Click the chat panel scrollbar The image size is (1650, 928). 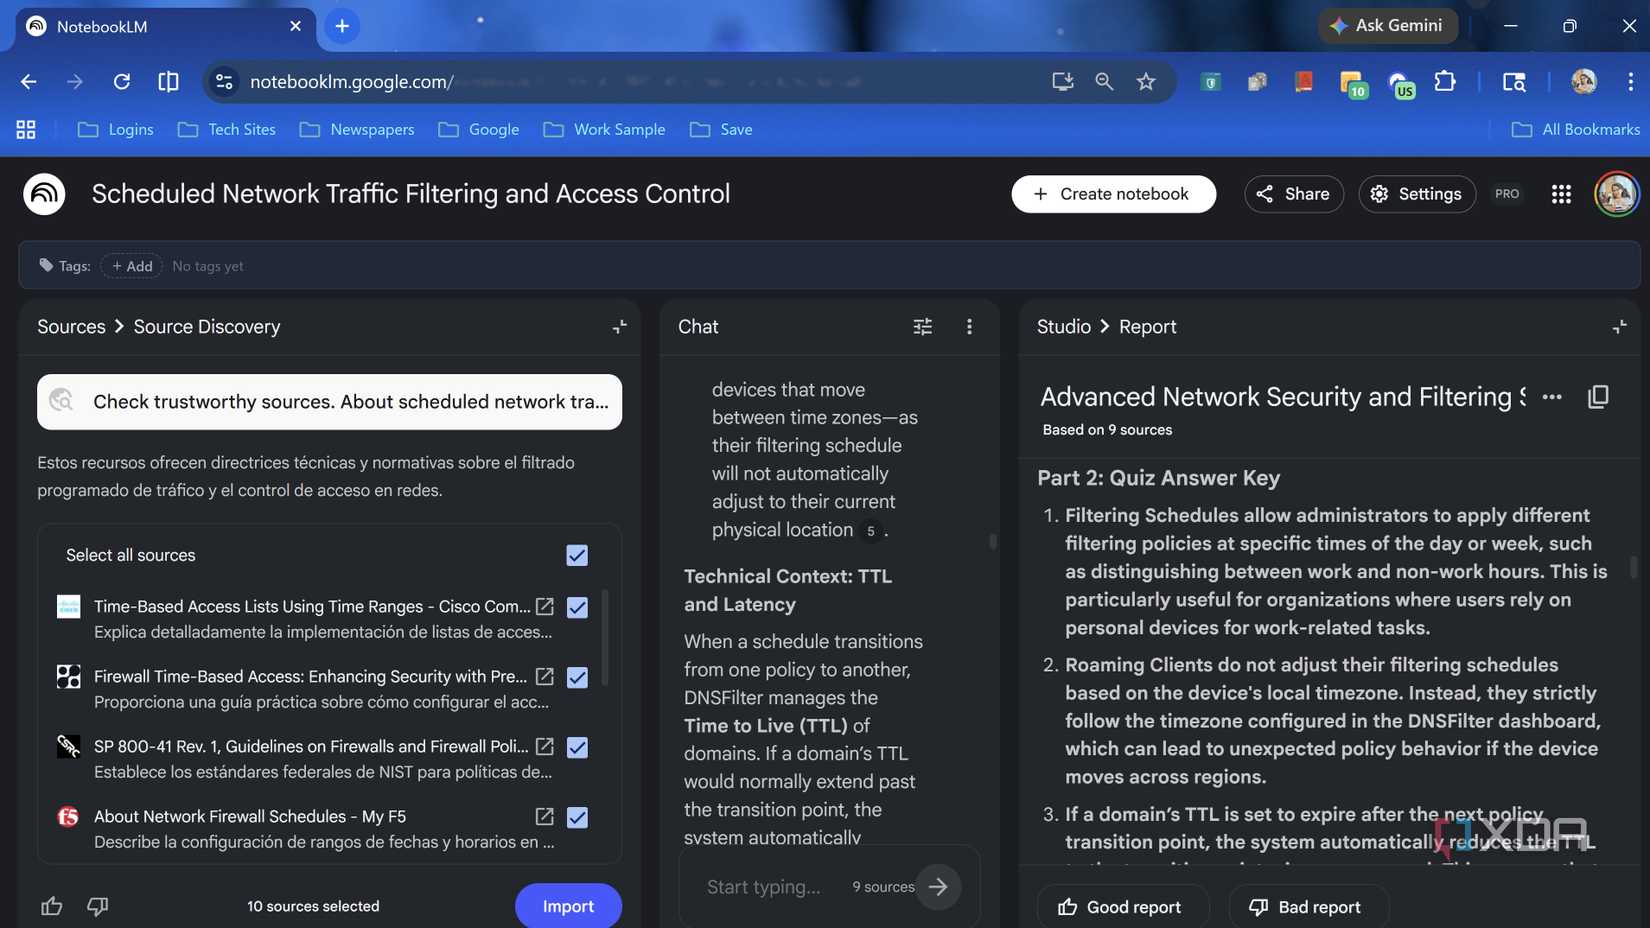(x=993, y=541)
